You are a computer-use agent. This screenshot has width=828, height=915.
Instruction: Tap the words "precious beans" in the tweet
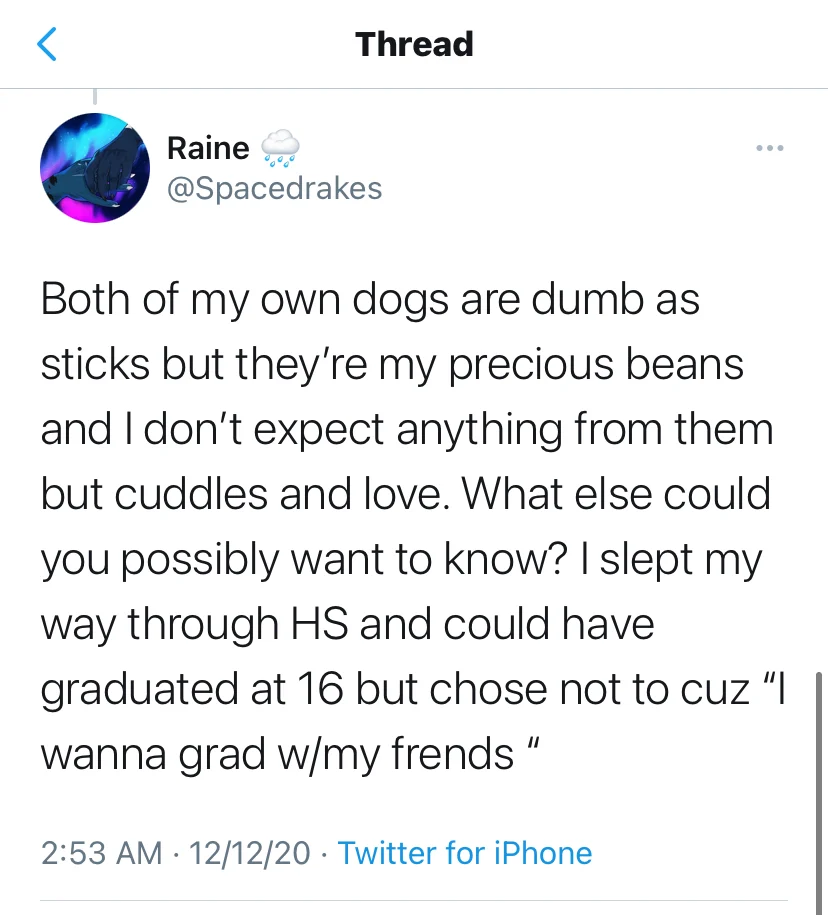click(x=596, y=365)
